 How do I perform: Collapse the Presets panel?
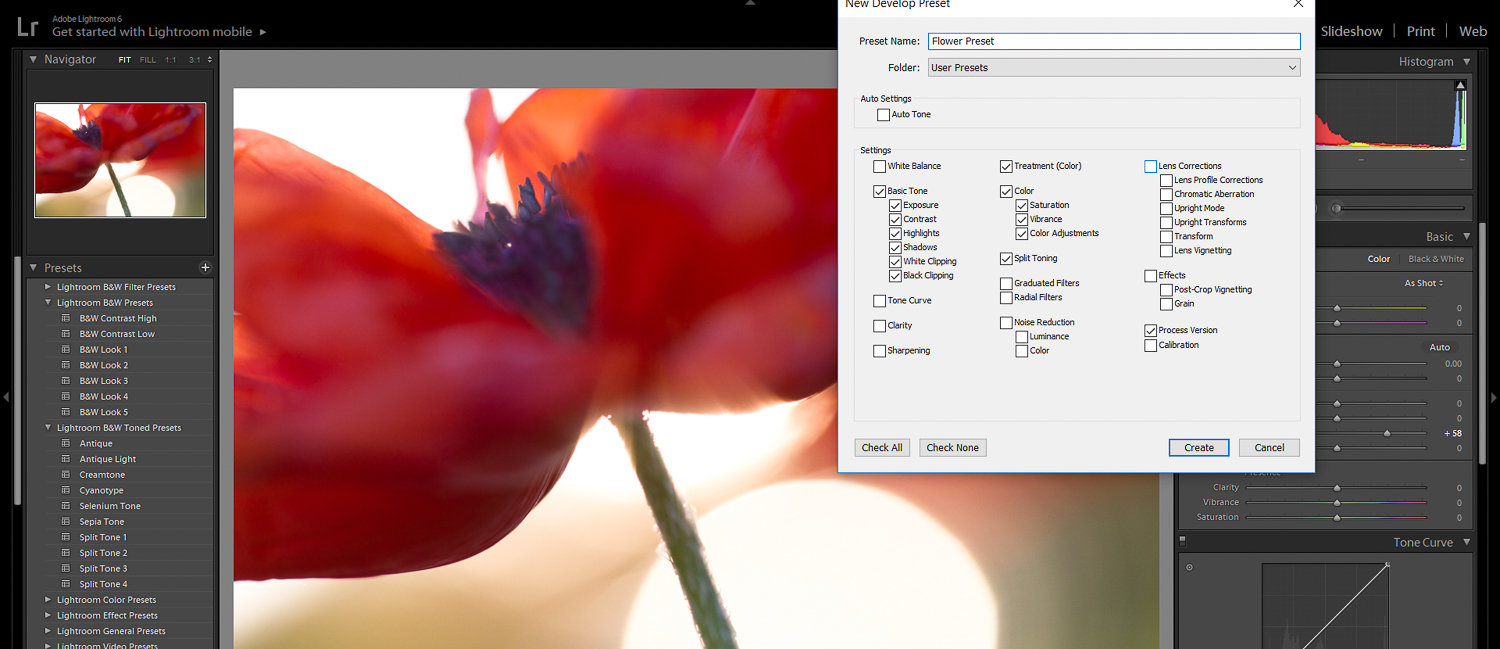pos(33,268)
